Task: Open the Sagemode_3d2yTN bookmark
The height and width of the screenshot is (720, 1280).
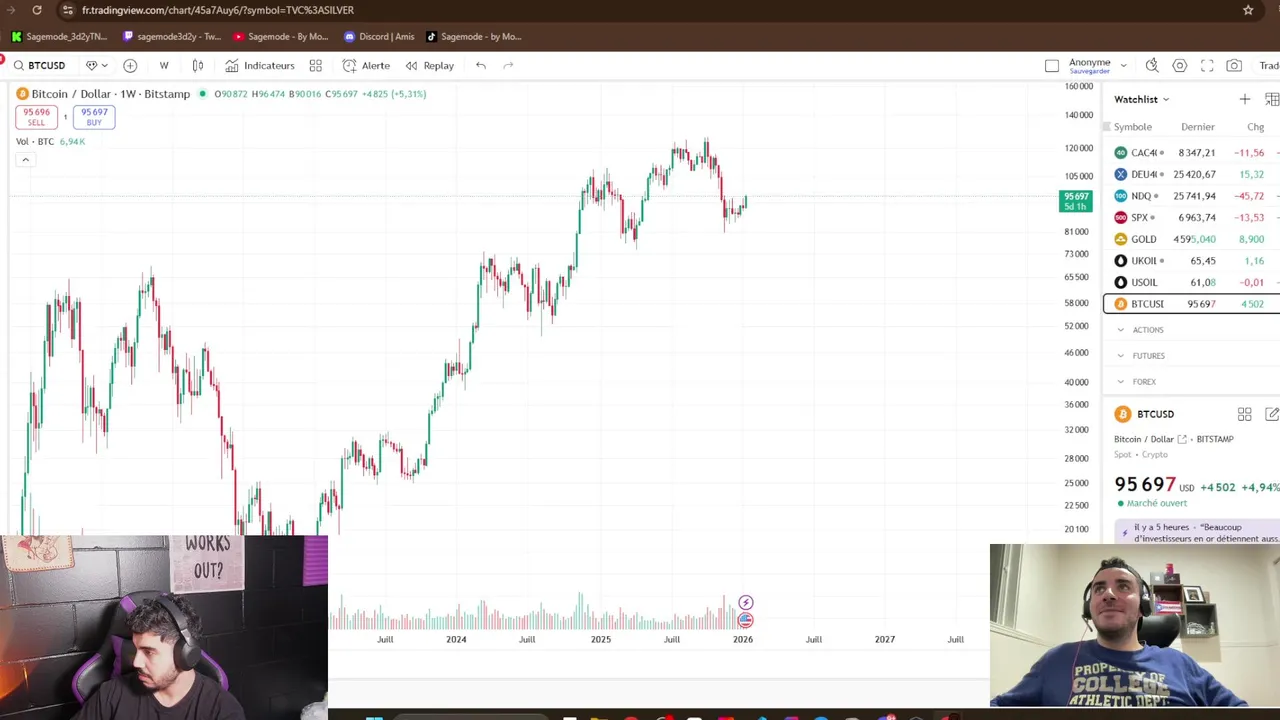Action: pos(59,37)
